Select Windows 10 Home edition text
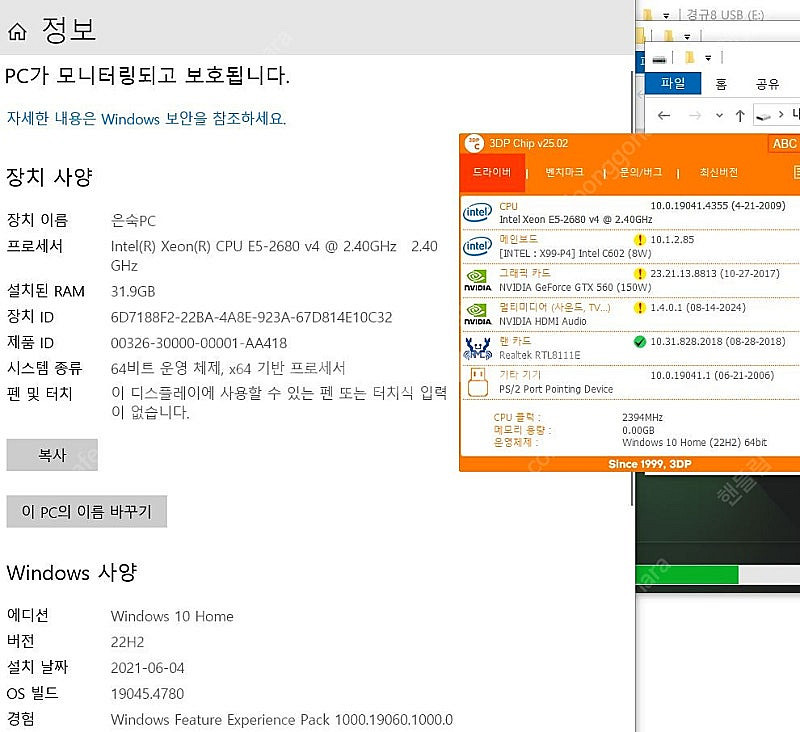The height and width of the screenshot is (732, 800). (172, 616)
